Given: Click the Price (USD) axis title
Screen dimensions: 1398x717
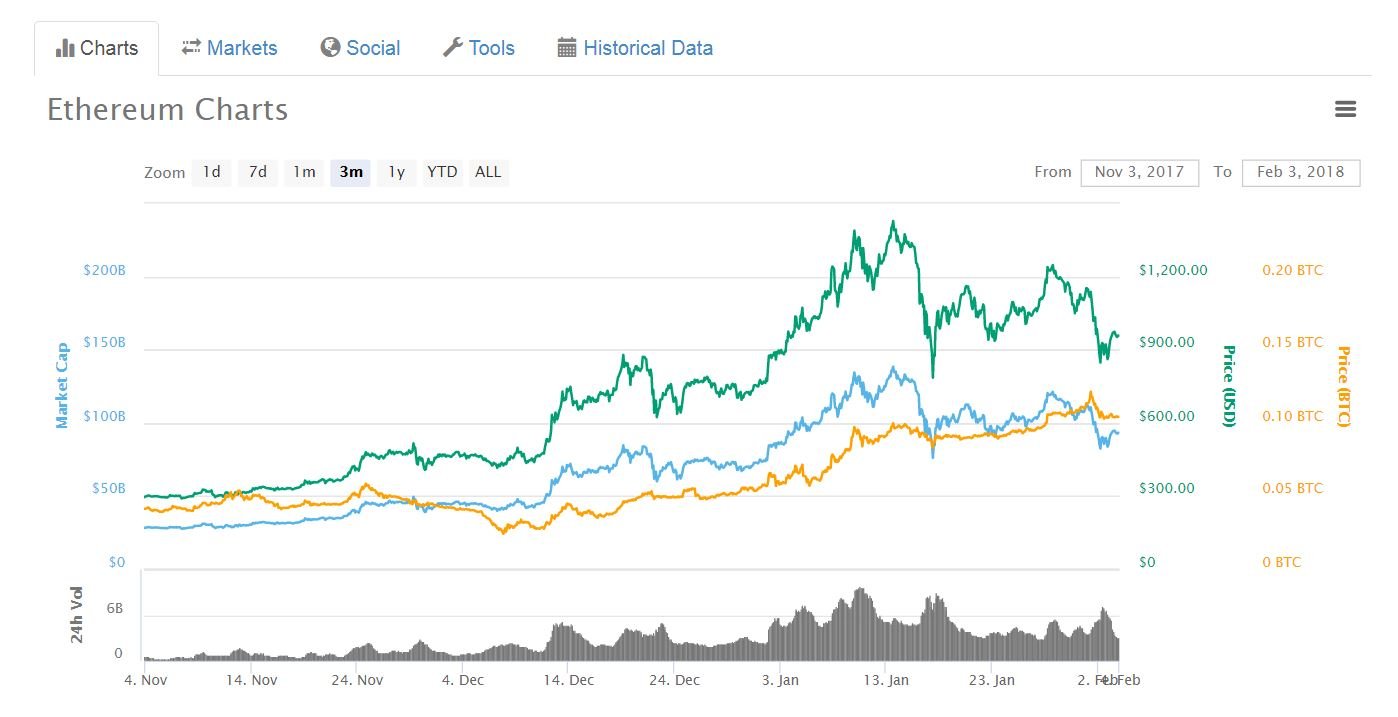Looking at the screenshot, I should pyautogui.click(x=1229, y=386).
